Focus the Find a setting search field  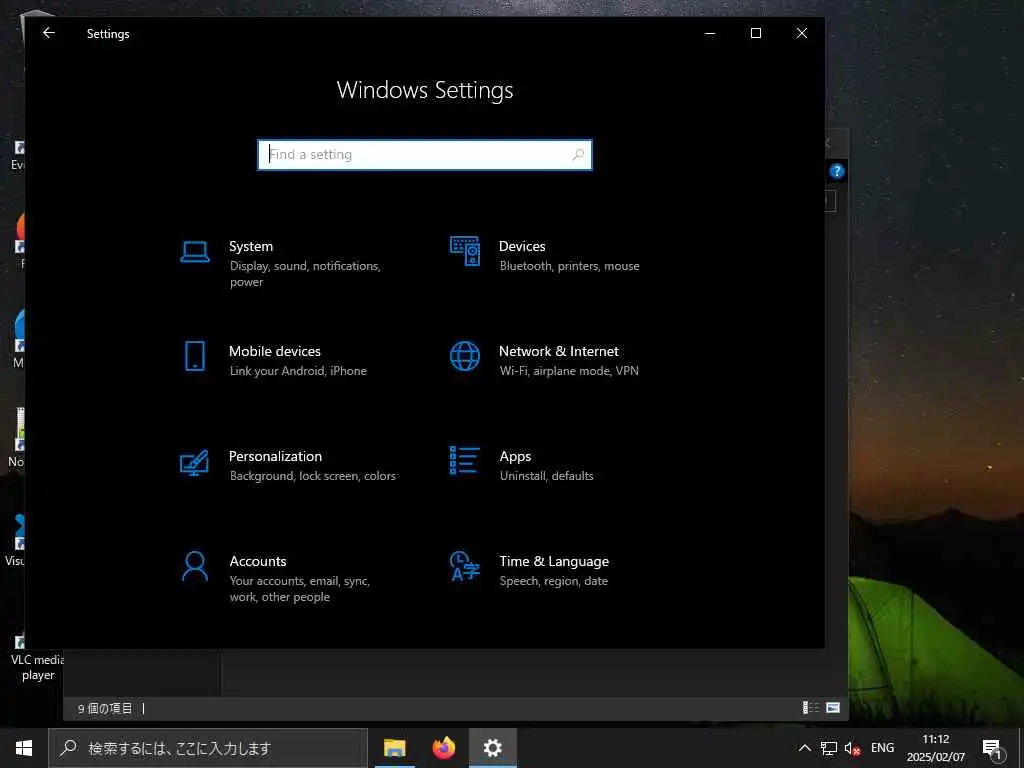tap(424, 155)
